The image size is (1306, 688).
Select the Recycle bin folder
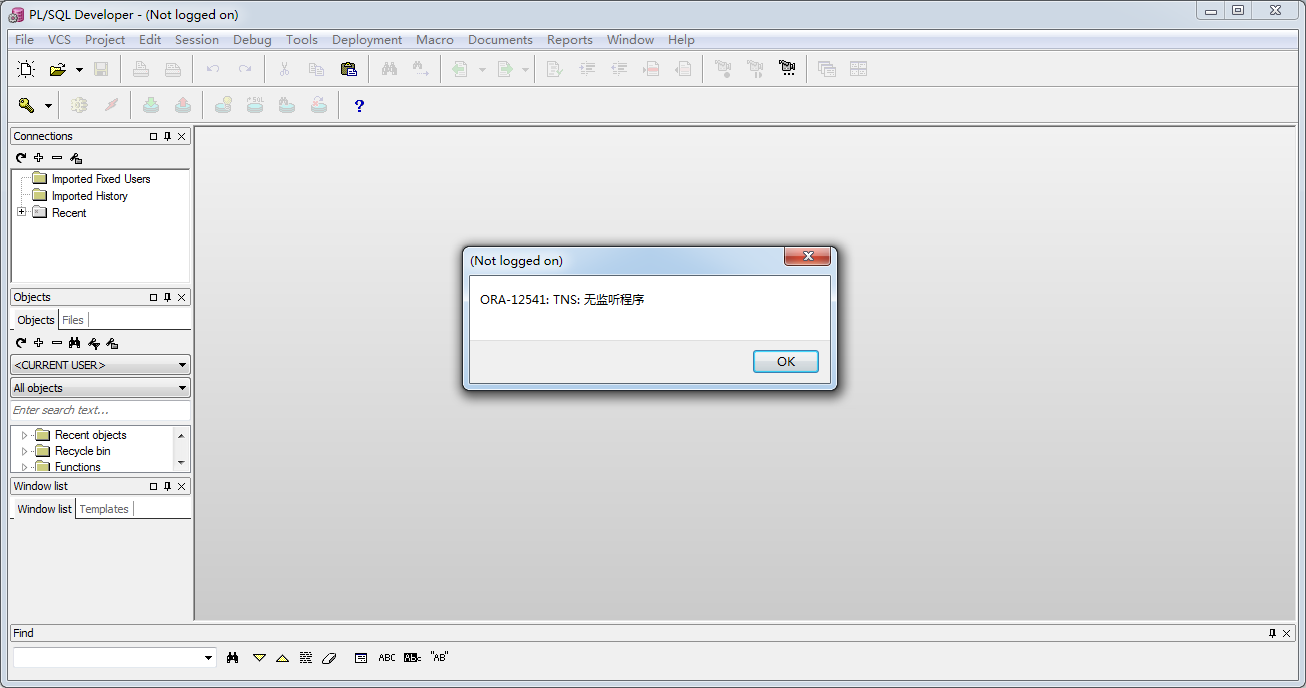tap(83, 451)
